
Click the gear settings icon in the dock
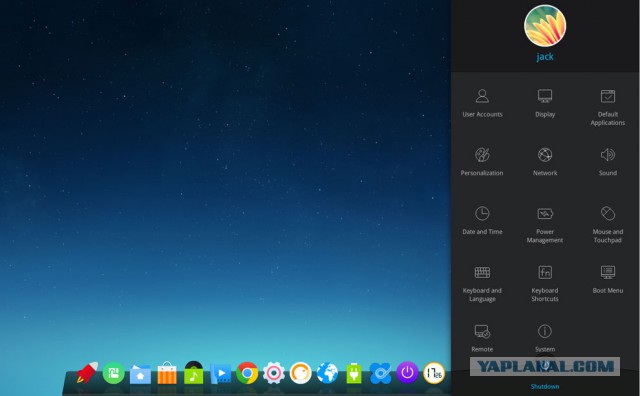[x=273, y=373]
